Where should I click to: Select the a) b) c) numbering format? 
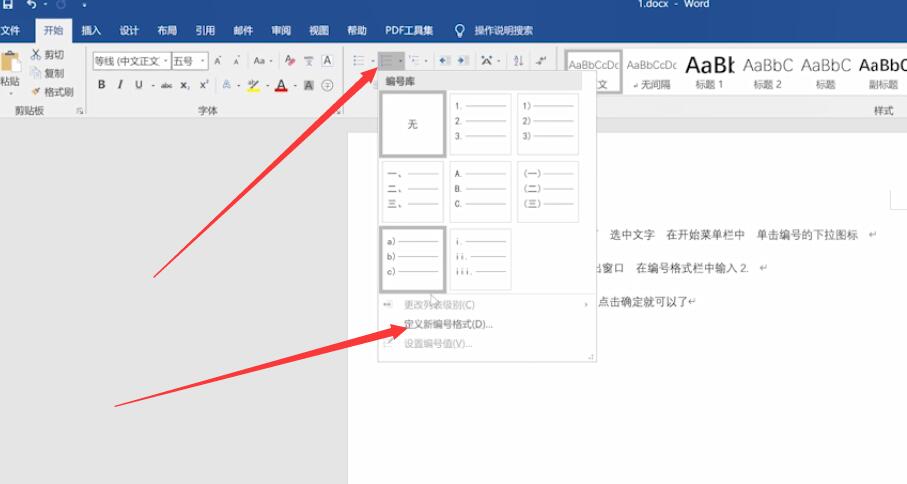412,259
